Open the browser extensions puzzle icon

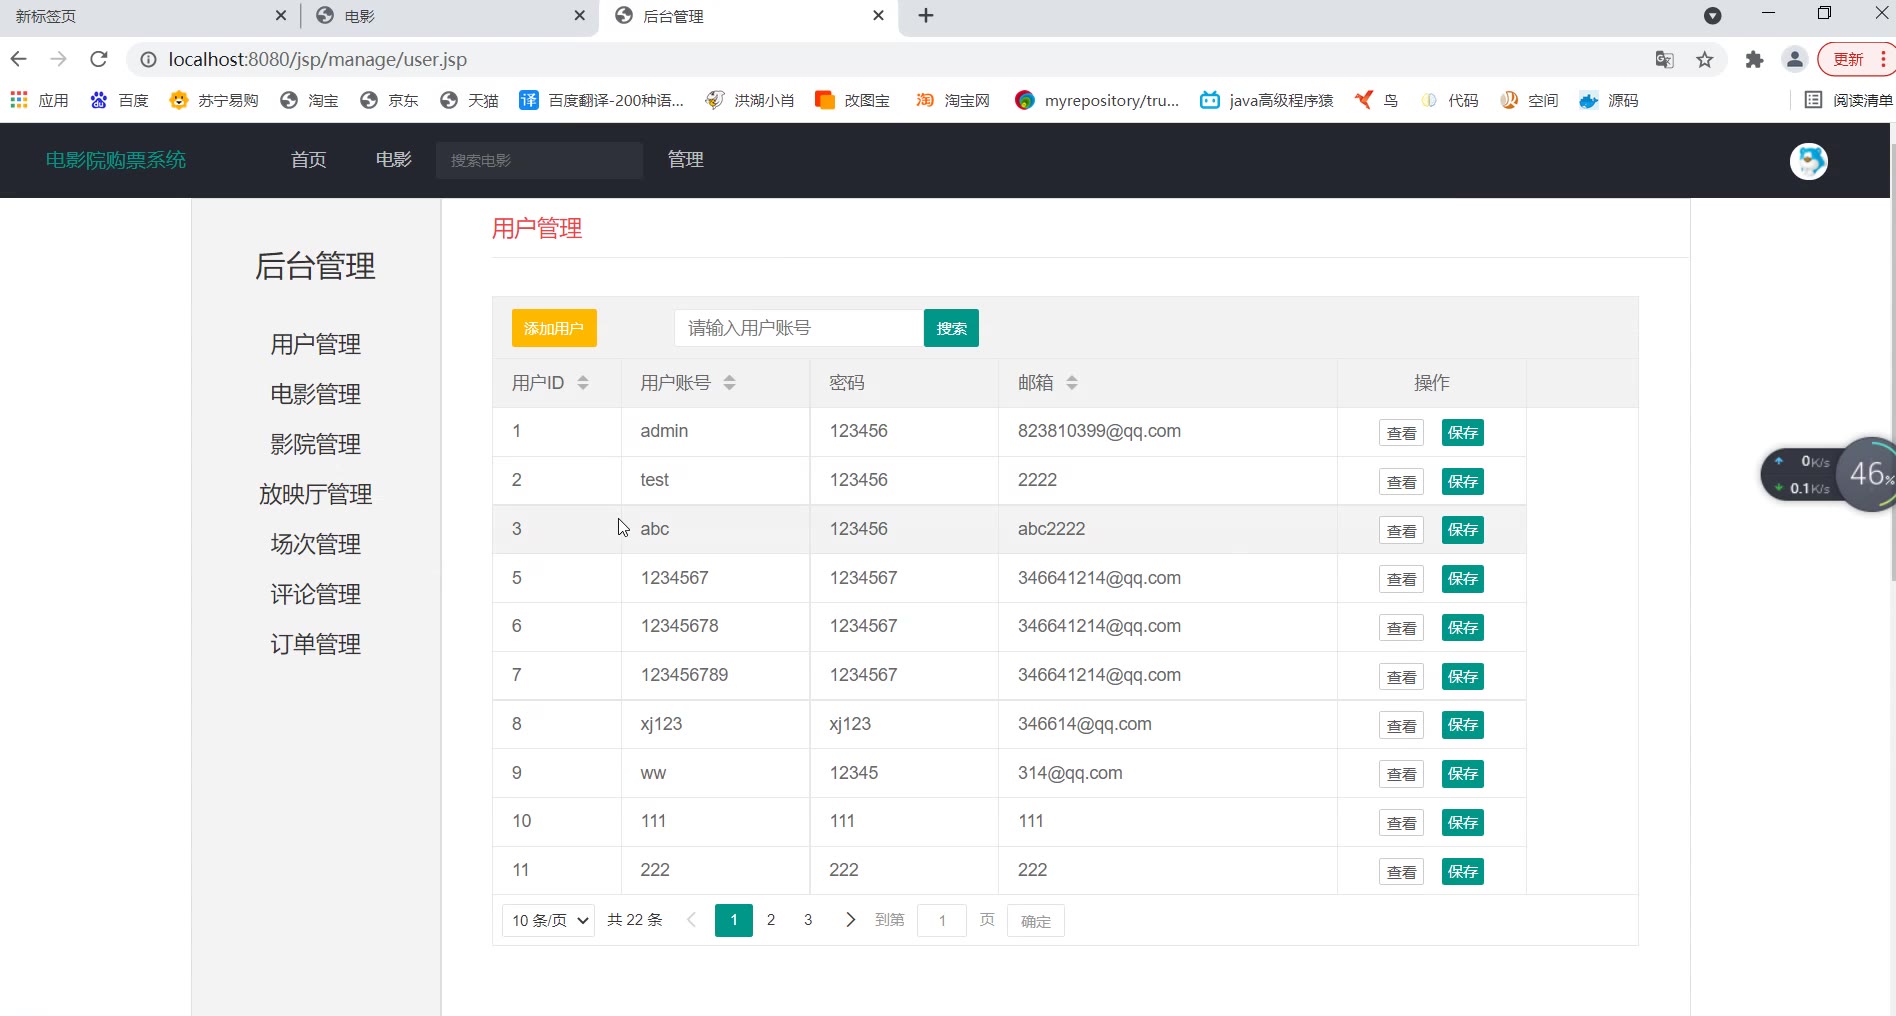pyautogui.click(x=1754, y=60)
